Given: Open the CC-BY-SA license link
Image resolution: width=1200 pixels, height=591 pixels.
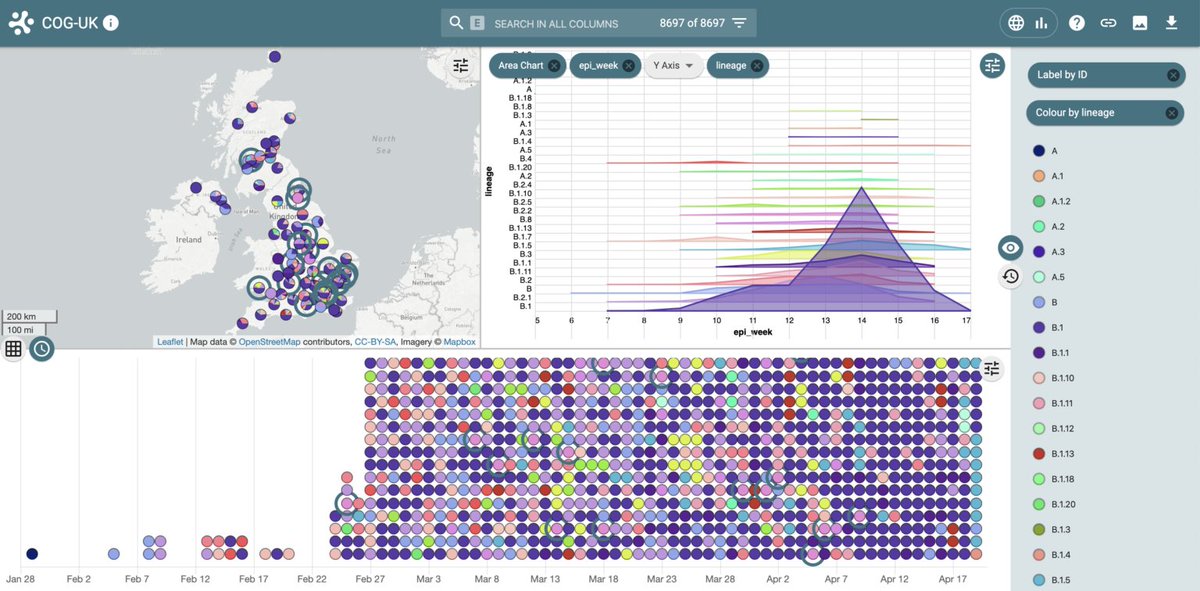Looking at the screenshot, I should tap(376, 342).
